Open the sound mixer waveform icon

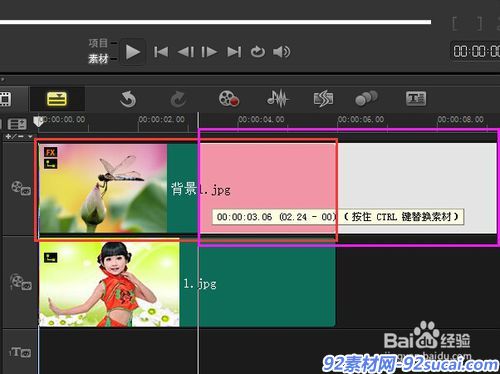(x=278, y=99)
